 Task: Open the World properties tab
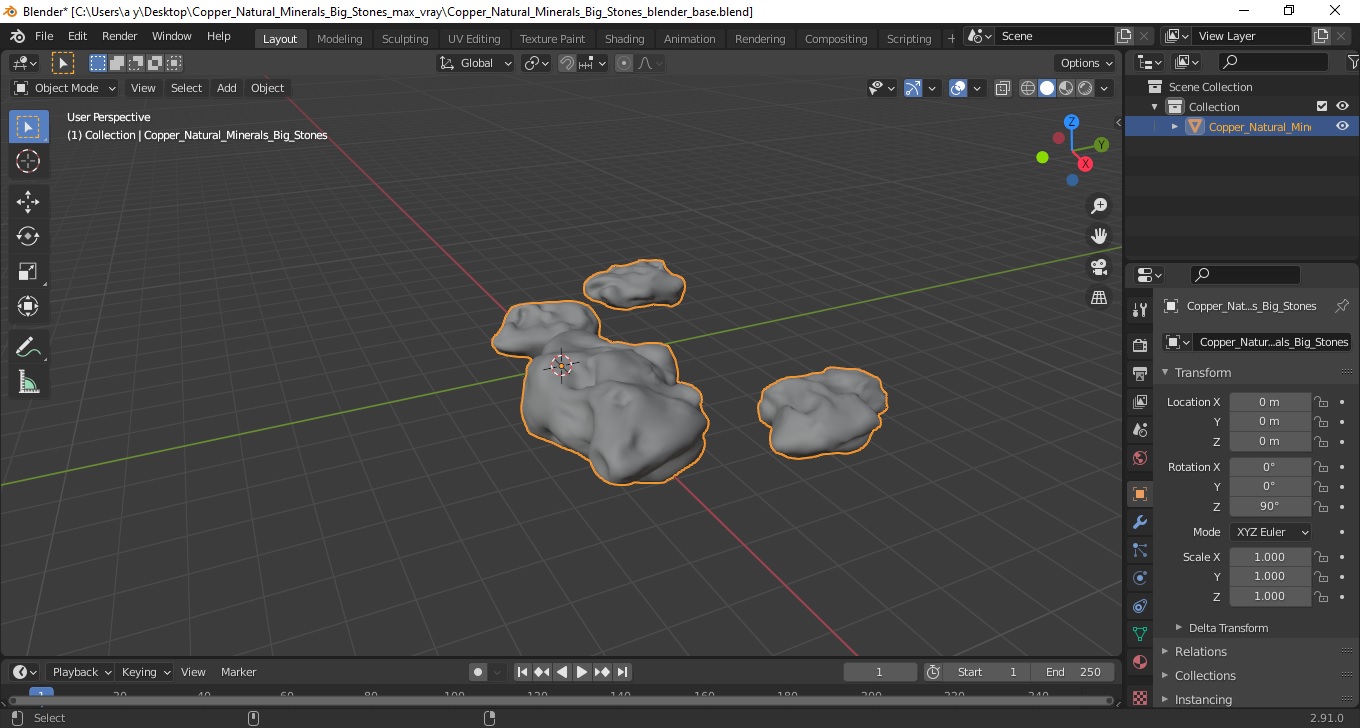[1140, 458]
